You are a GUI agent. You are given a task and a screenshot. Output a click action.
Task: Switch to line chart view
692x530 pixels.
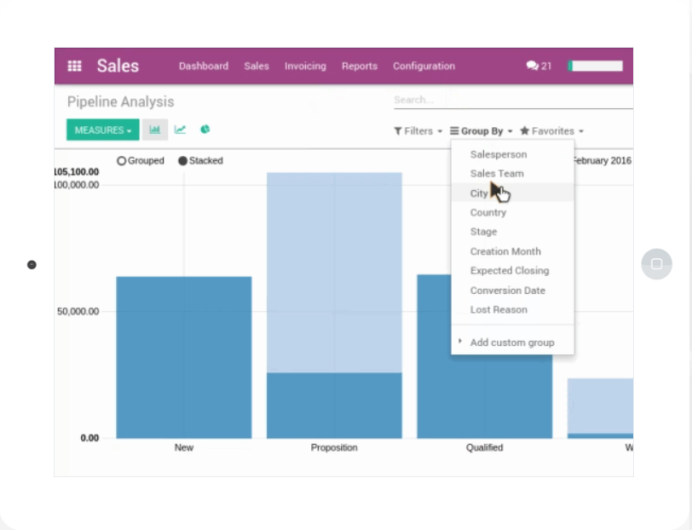click(180, 130)
